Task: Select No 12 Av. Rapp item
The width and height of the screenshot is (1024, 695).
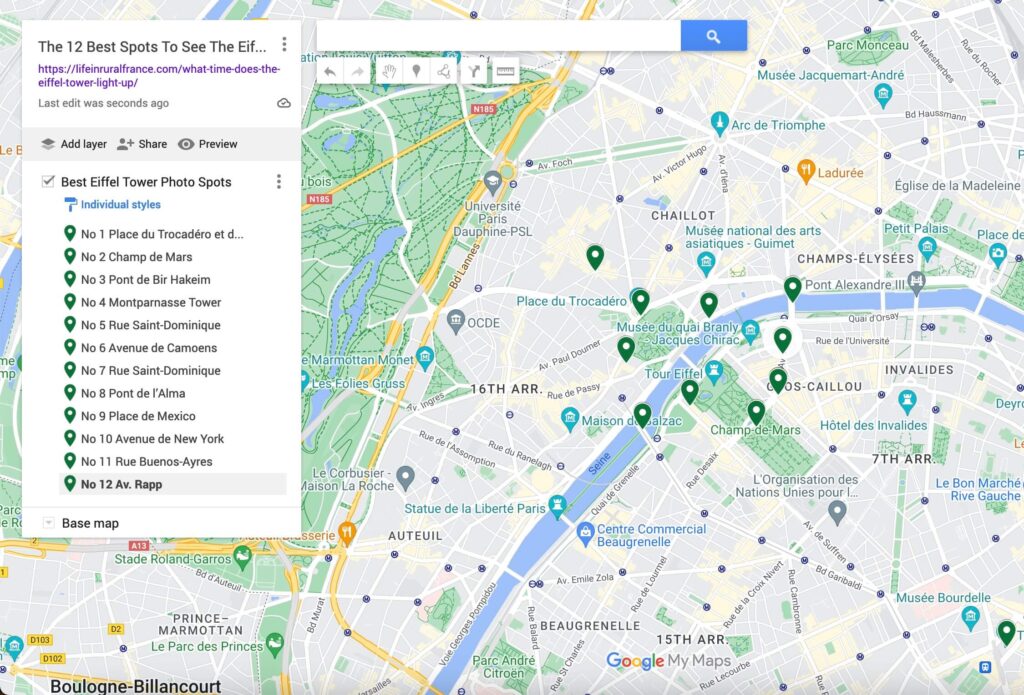Action: 172,484
